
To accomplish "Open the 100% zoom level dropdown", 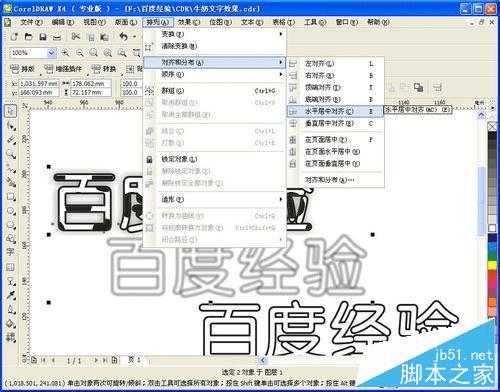I will click(x=51, y=53).
